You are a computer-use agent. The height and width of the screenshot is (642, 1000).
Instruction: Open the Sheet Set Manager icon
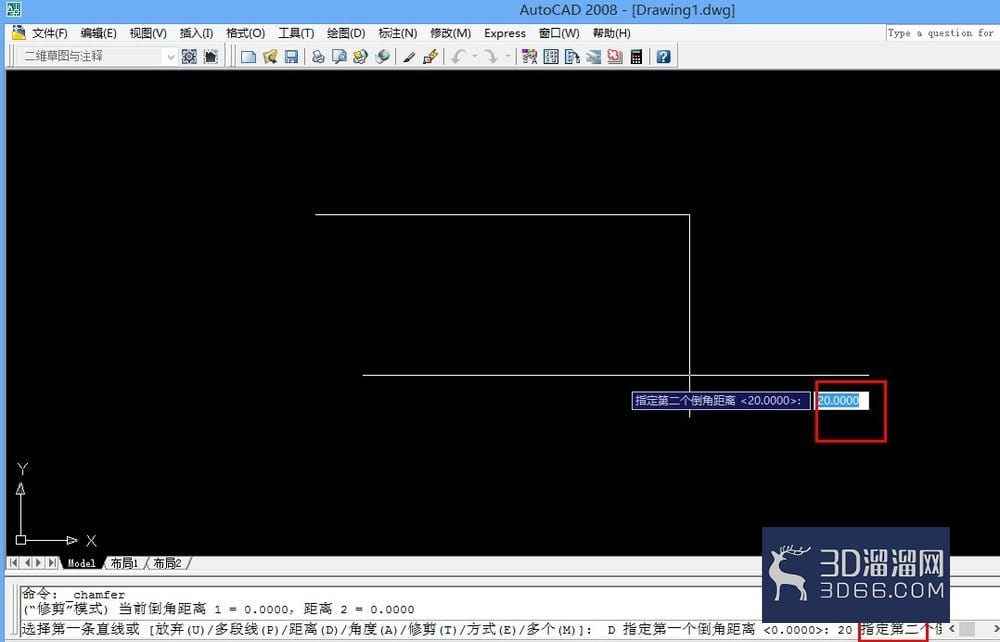[594, 57]
